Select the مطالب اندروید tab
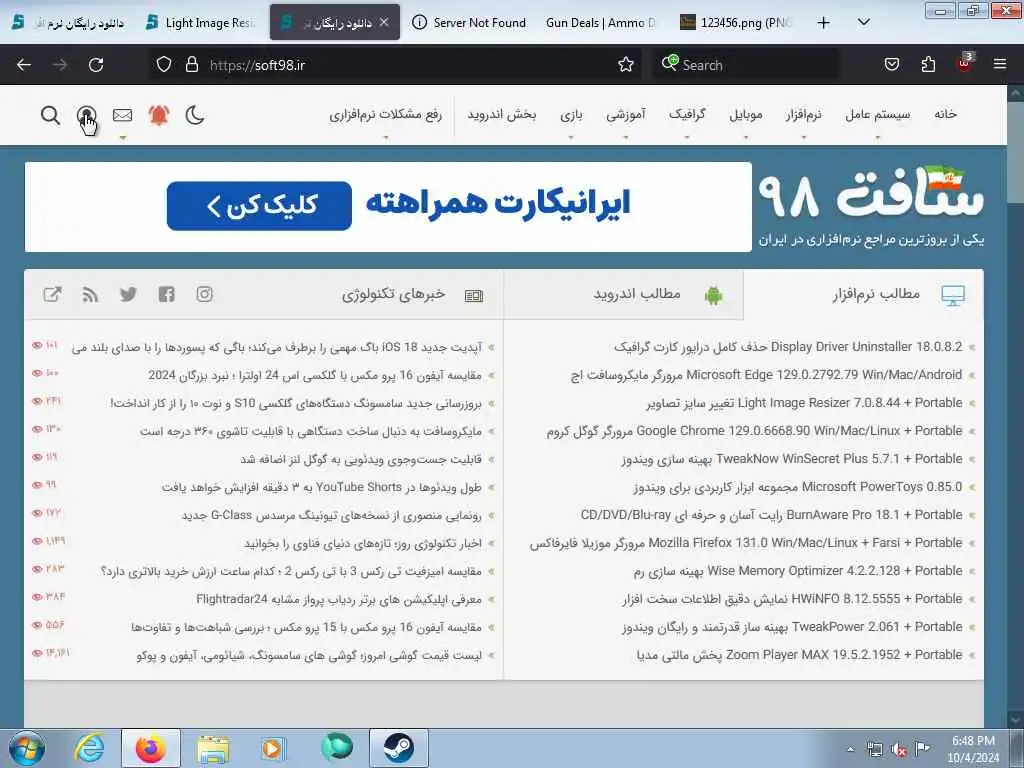 click(x=624, y=295)
